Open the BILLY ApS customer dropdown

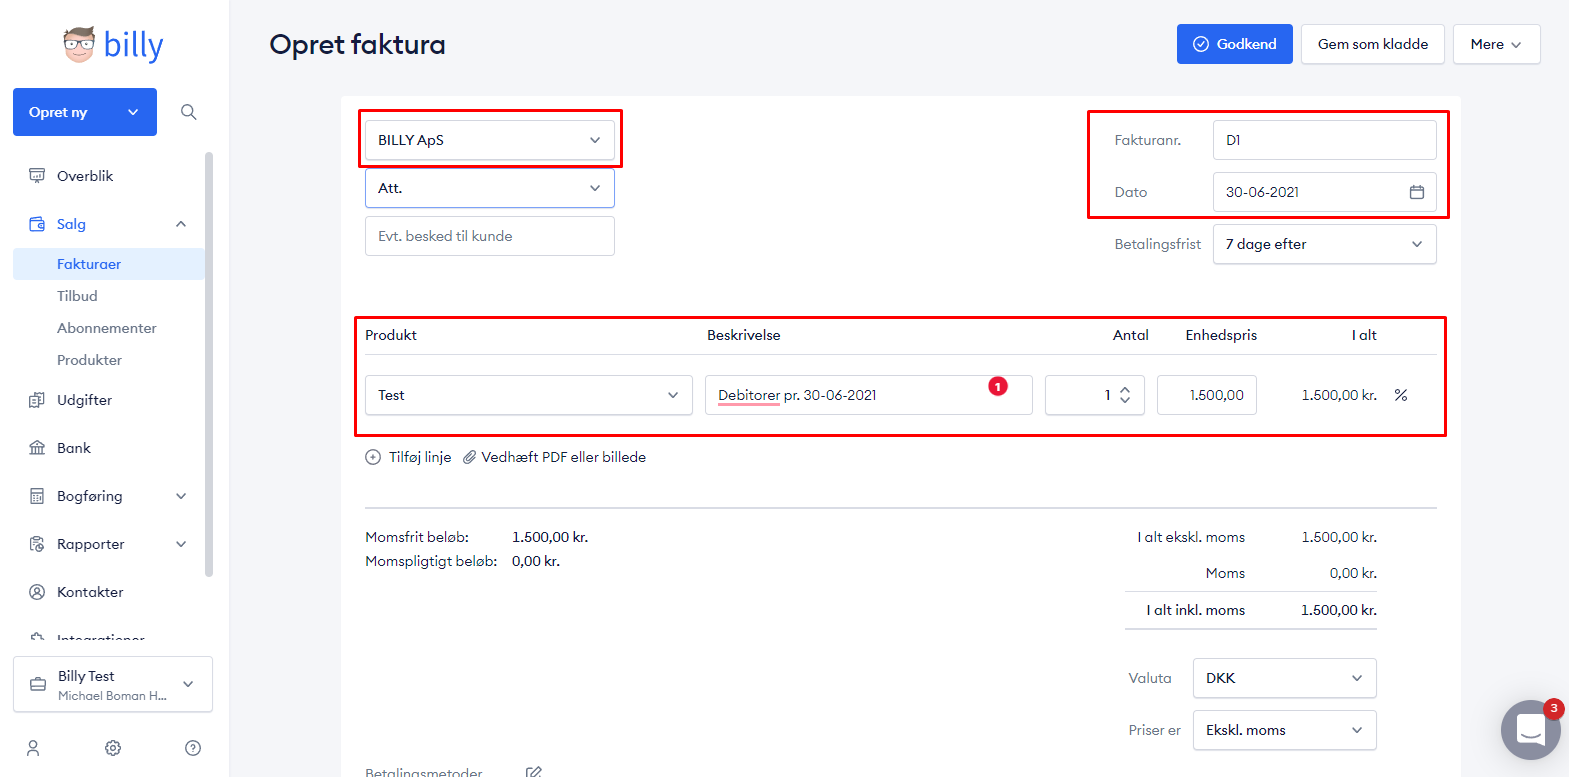(490, 140)
